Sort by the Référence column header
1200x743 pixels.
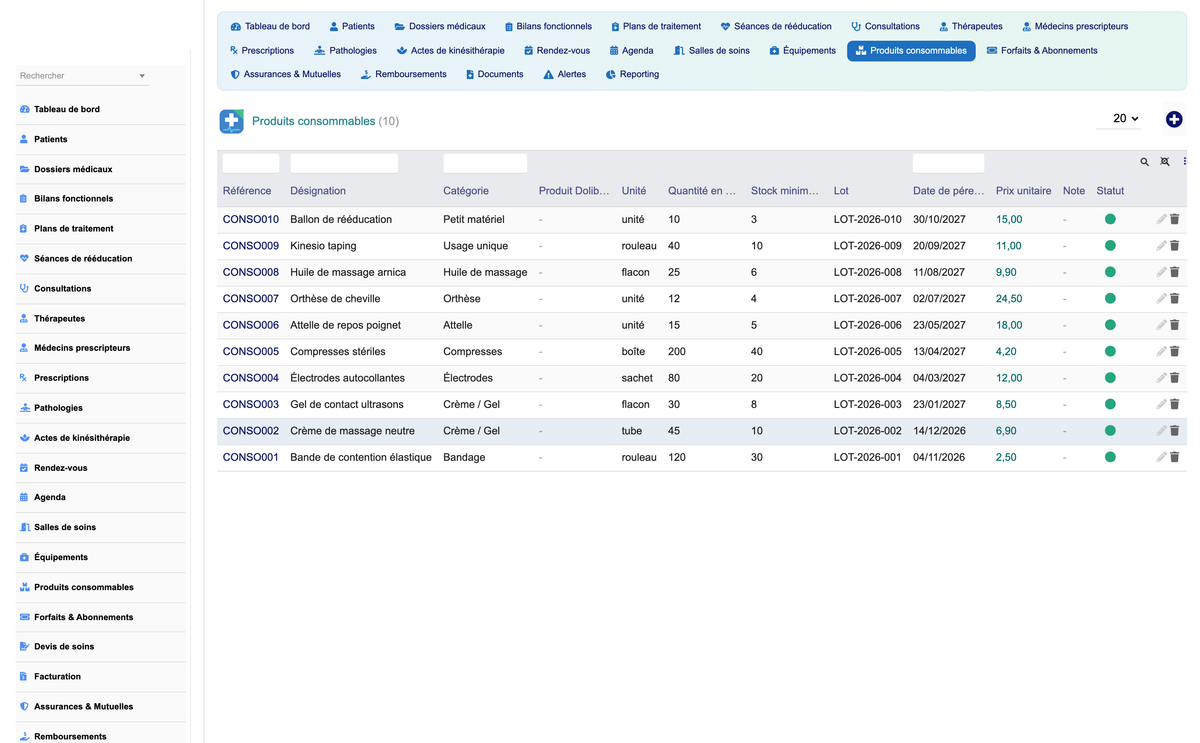[x=247, y=191]
